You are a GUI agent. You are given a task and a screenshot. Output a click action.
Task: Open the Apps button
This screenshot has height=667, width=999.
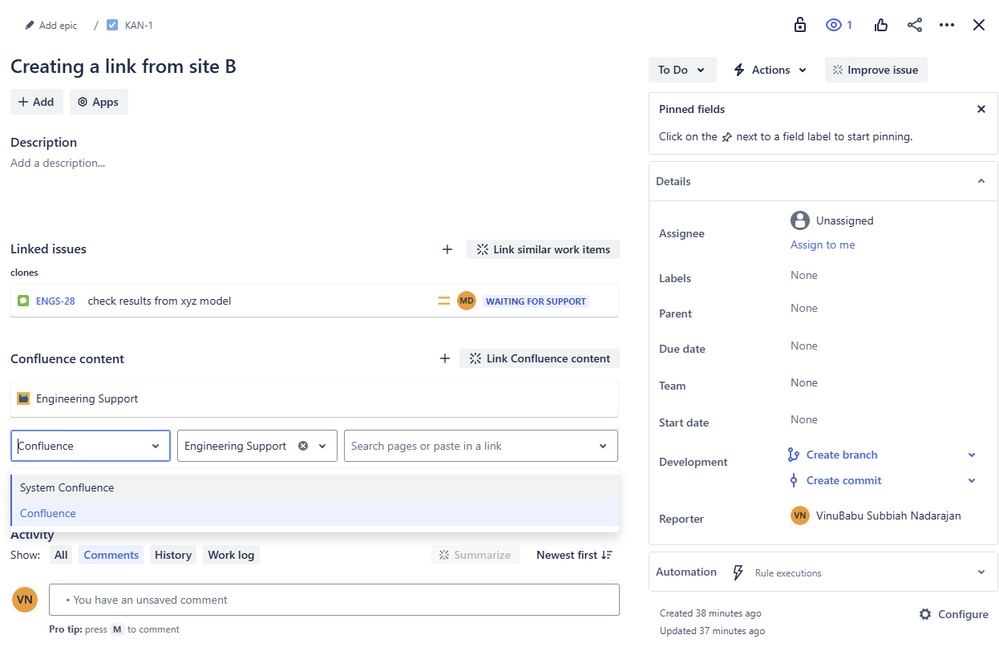click(x=99, y=102)
